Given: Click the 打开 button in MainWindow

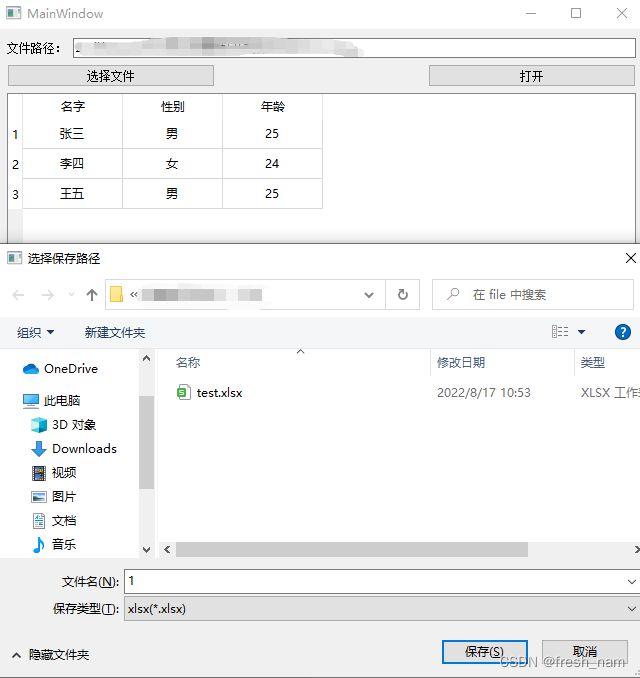Looking at the screenshot, I should (x=531, y=76).
